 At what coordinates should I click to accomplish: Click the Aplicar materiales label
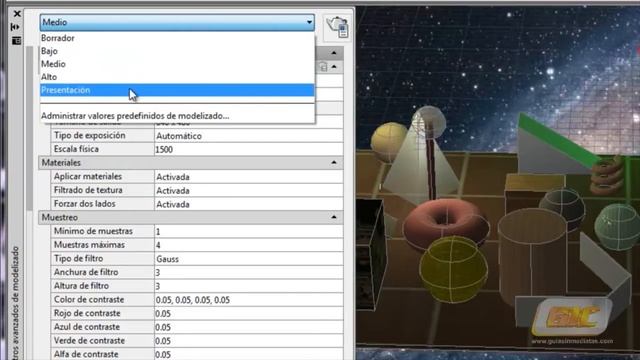coord(88,176)
